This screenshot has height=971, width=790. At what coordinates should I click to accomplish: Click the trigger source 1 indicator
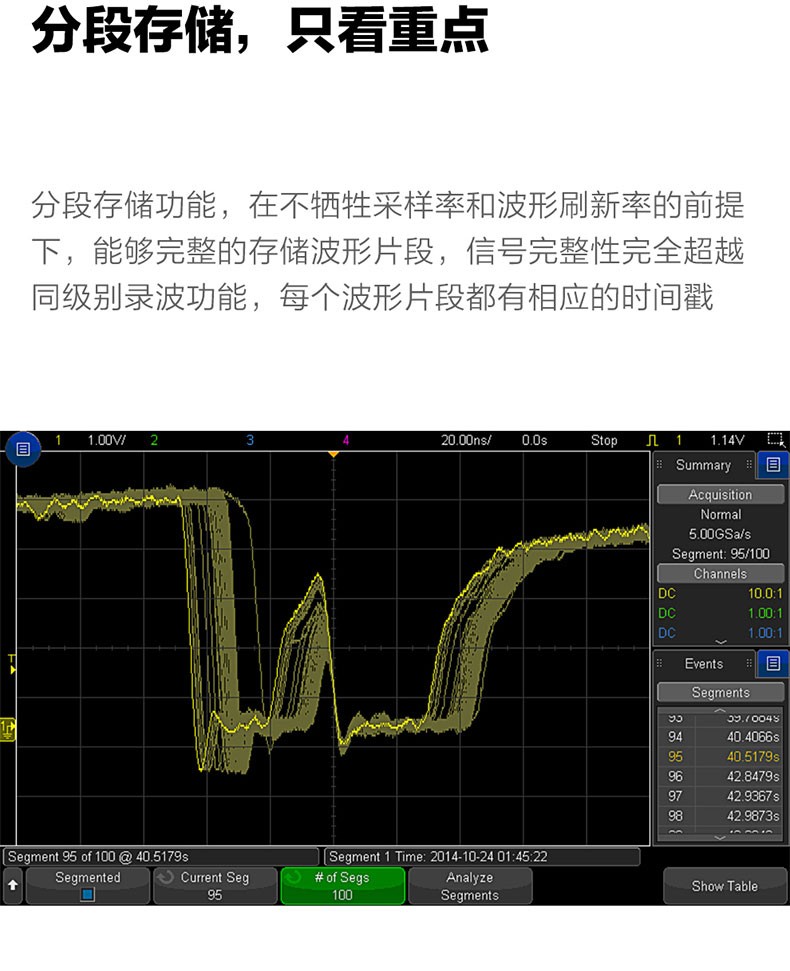pyautogui.click(x=679, y=440)
